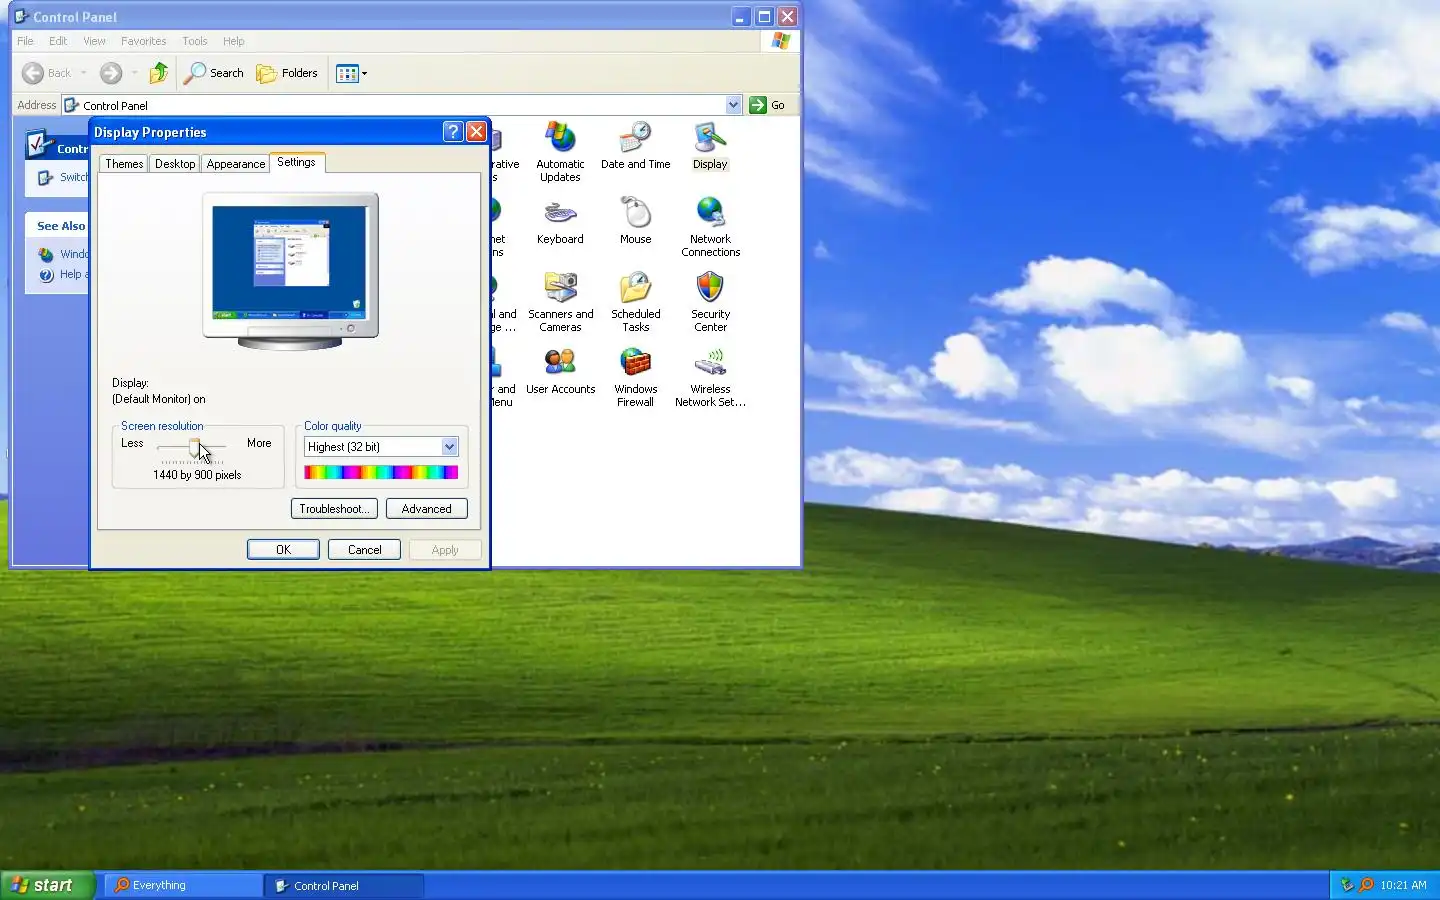Screen dimensions: 1440x900
Task: Open the View menu
Action: 94,41
